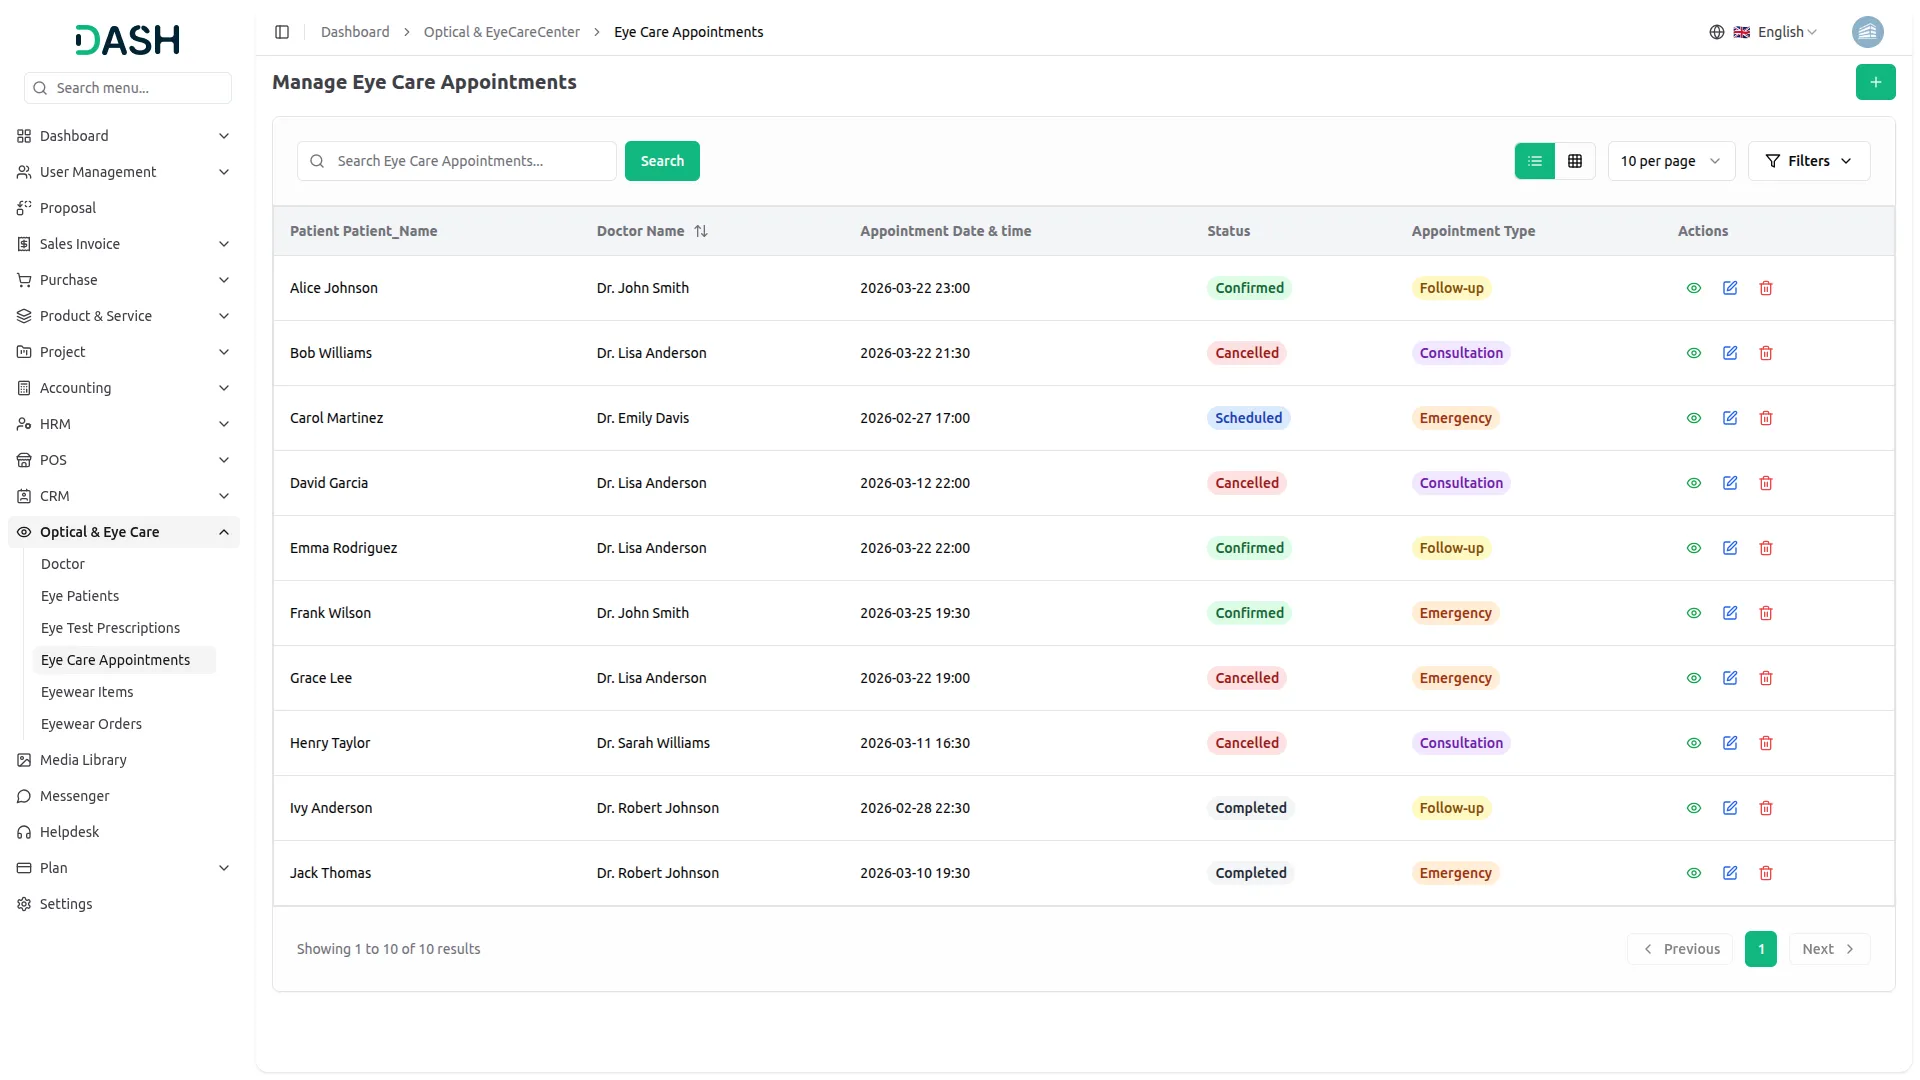Focus the Search Eye Care Appointments field
The image size is (1920, 1080).
point(470,161)
